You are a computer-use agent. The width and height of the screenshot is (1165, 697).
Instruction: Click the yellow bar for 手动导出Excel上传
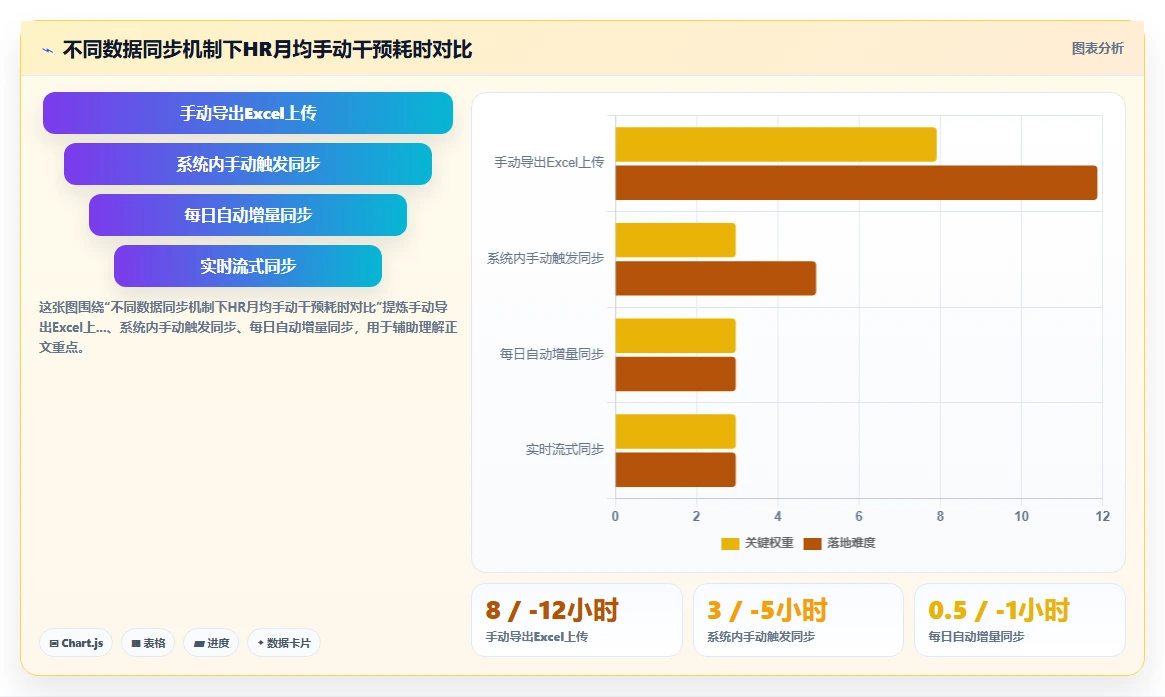point(776,145)
